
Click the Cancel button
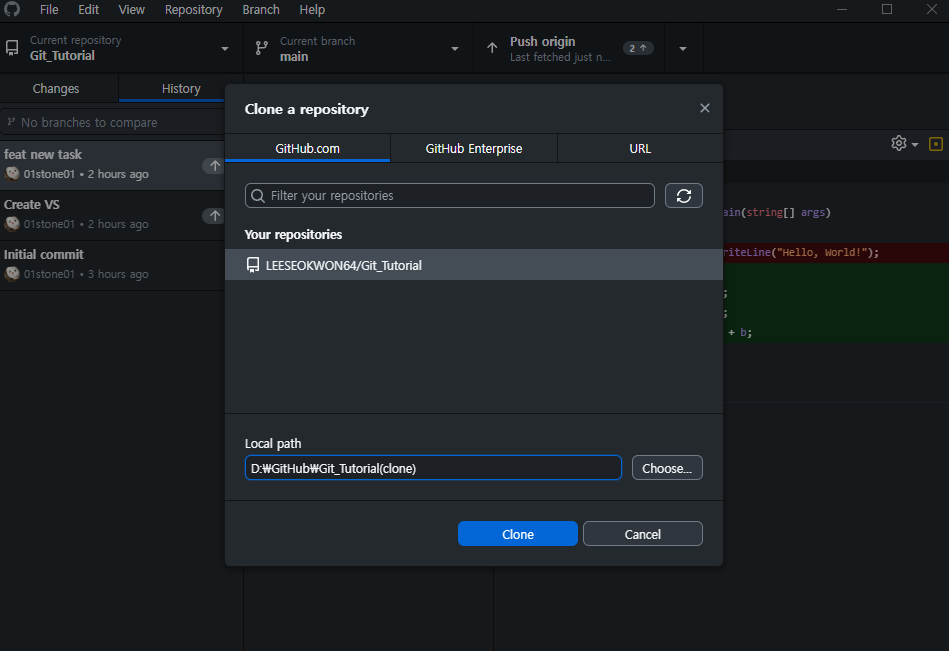click(x=643, y=534)
